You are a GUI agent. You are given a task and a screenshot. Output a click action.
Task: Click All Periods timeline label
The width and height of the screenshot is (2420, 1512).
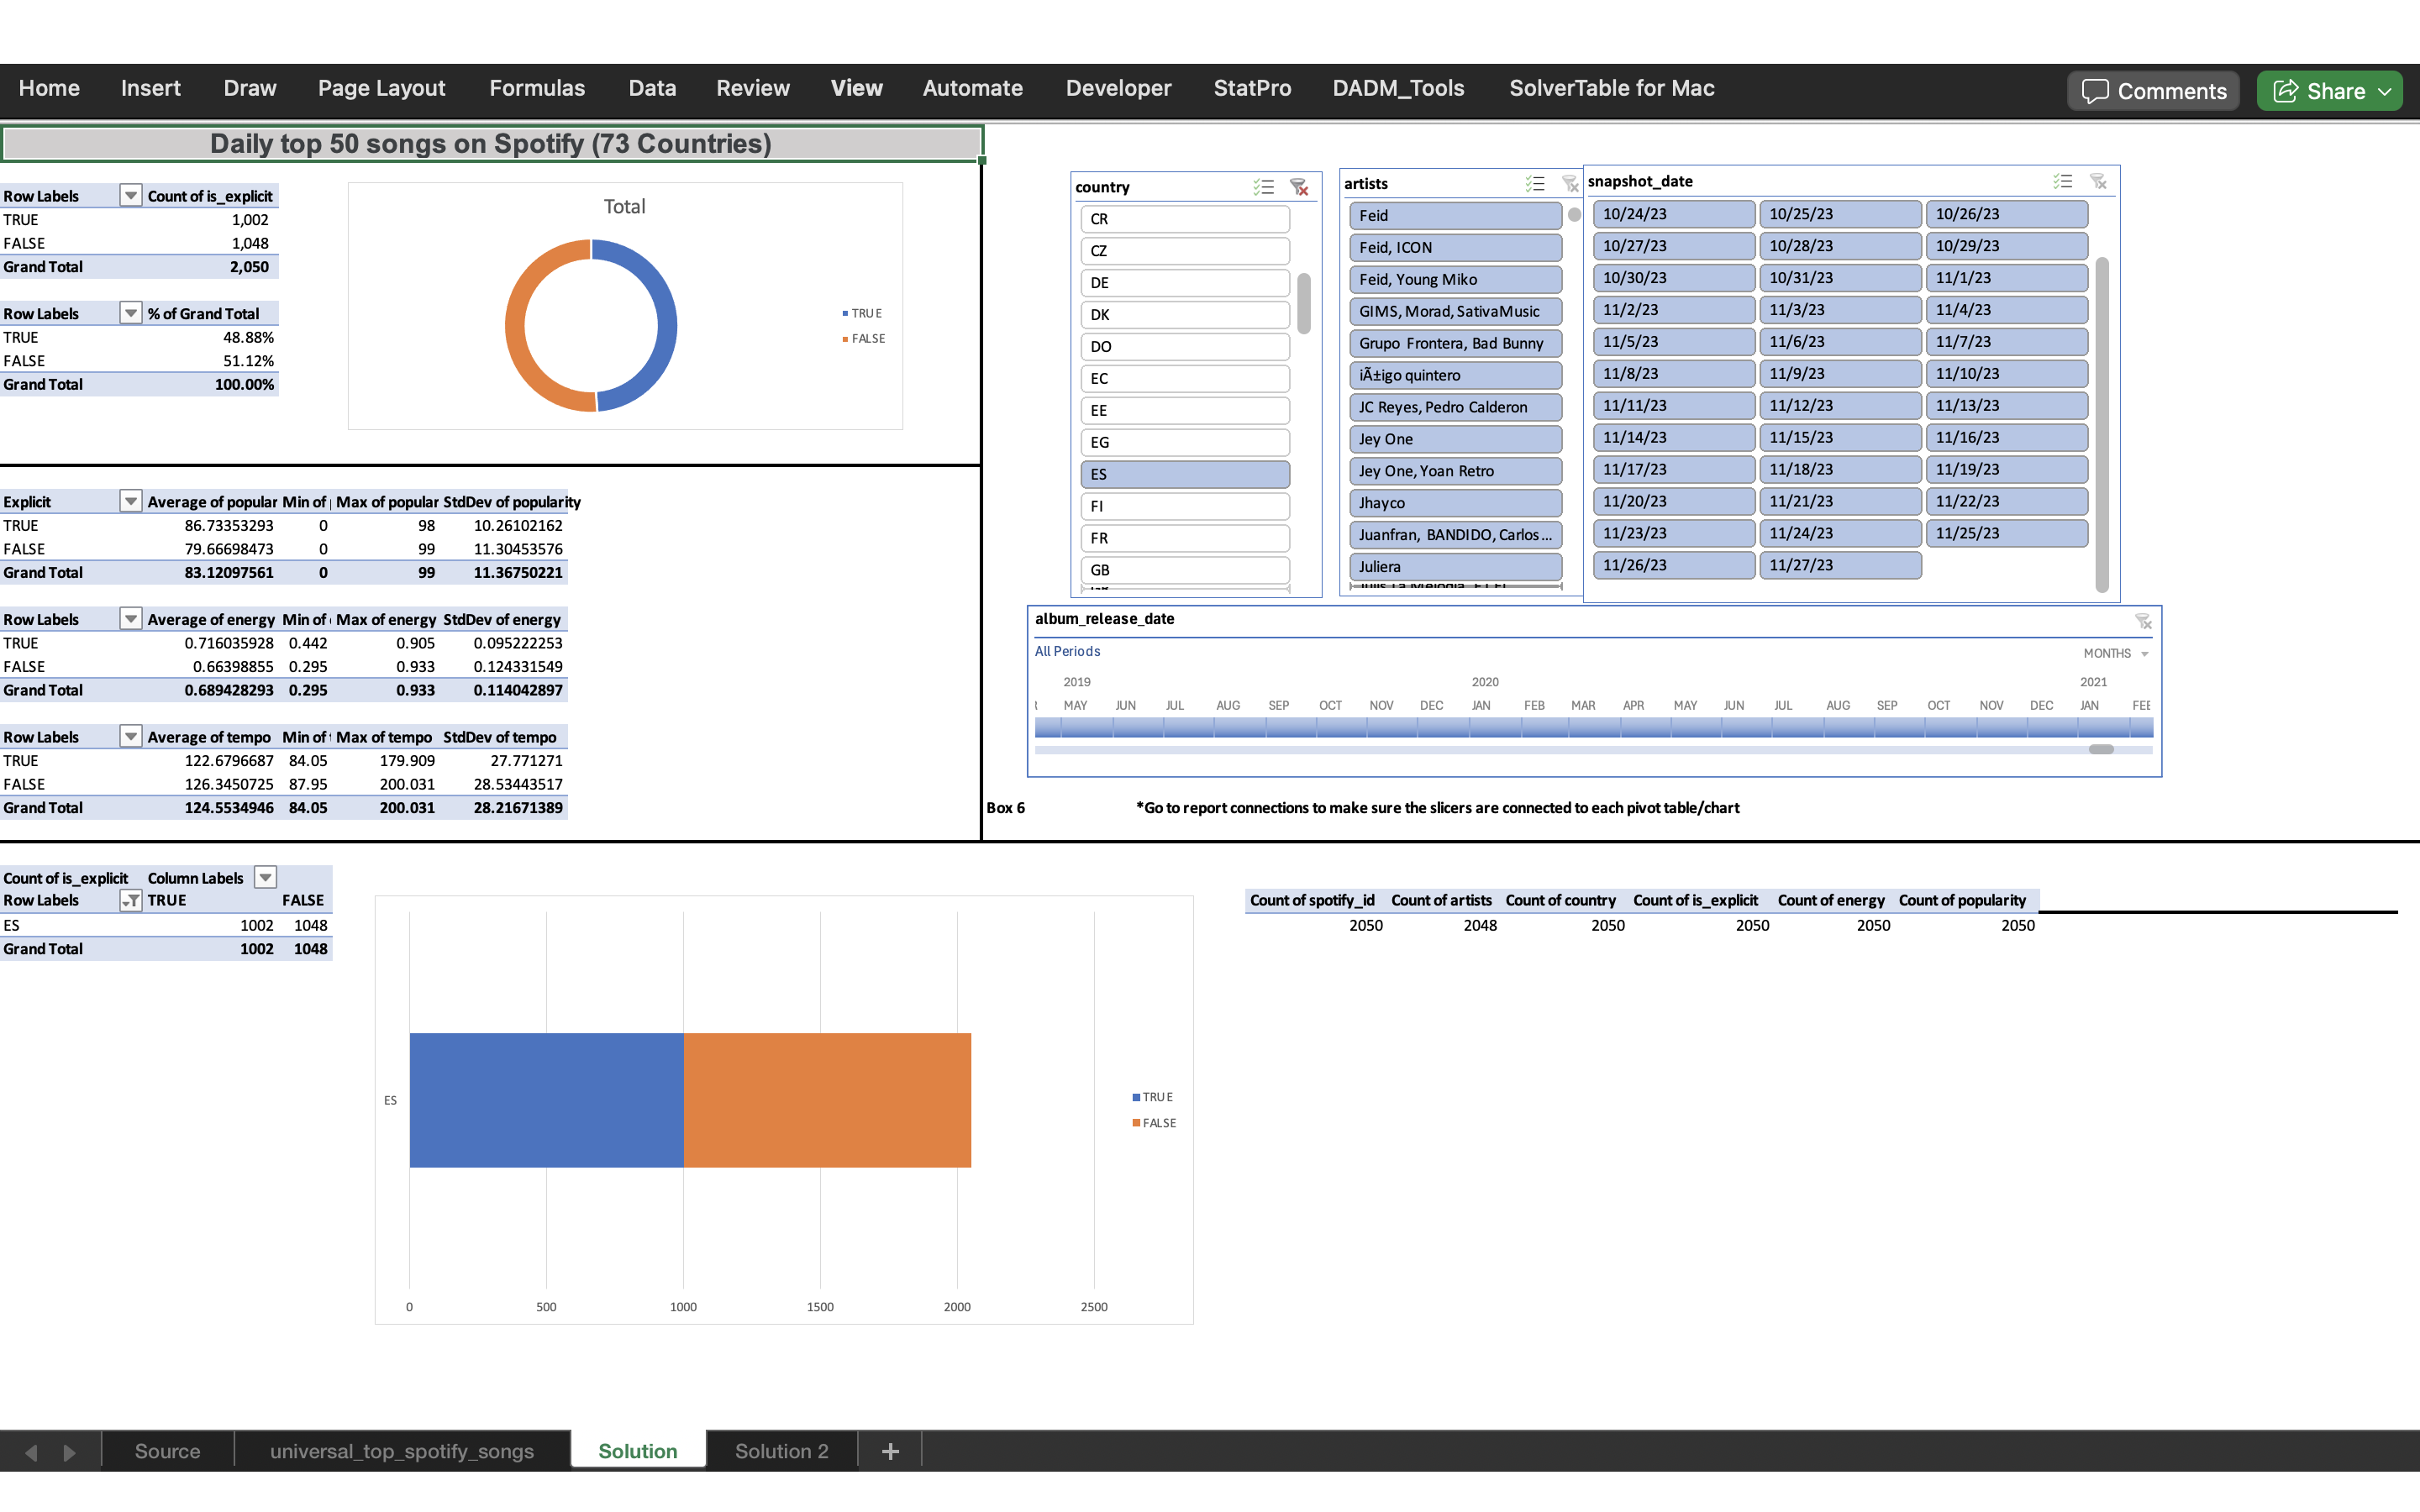(1067, 651)
